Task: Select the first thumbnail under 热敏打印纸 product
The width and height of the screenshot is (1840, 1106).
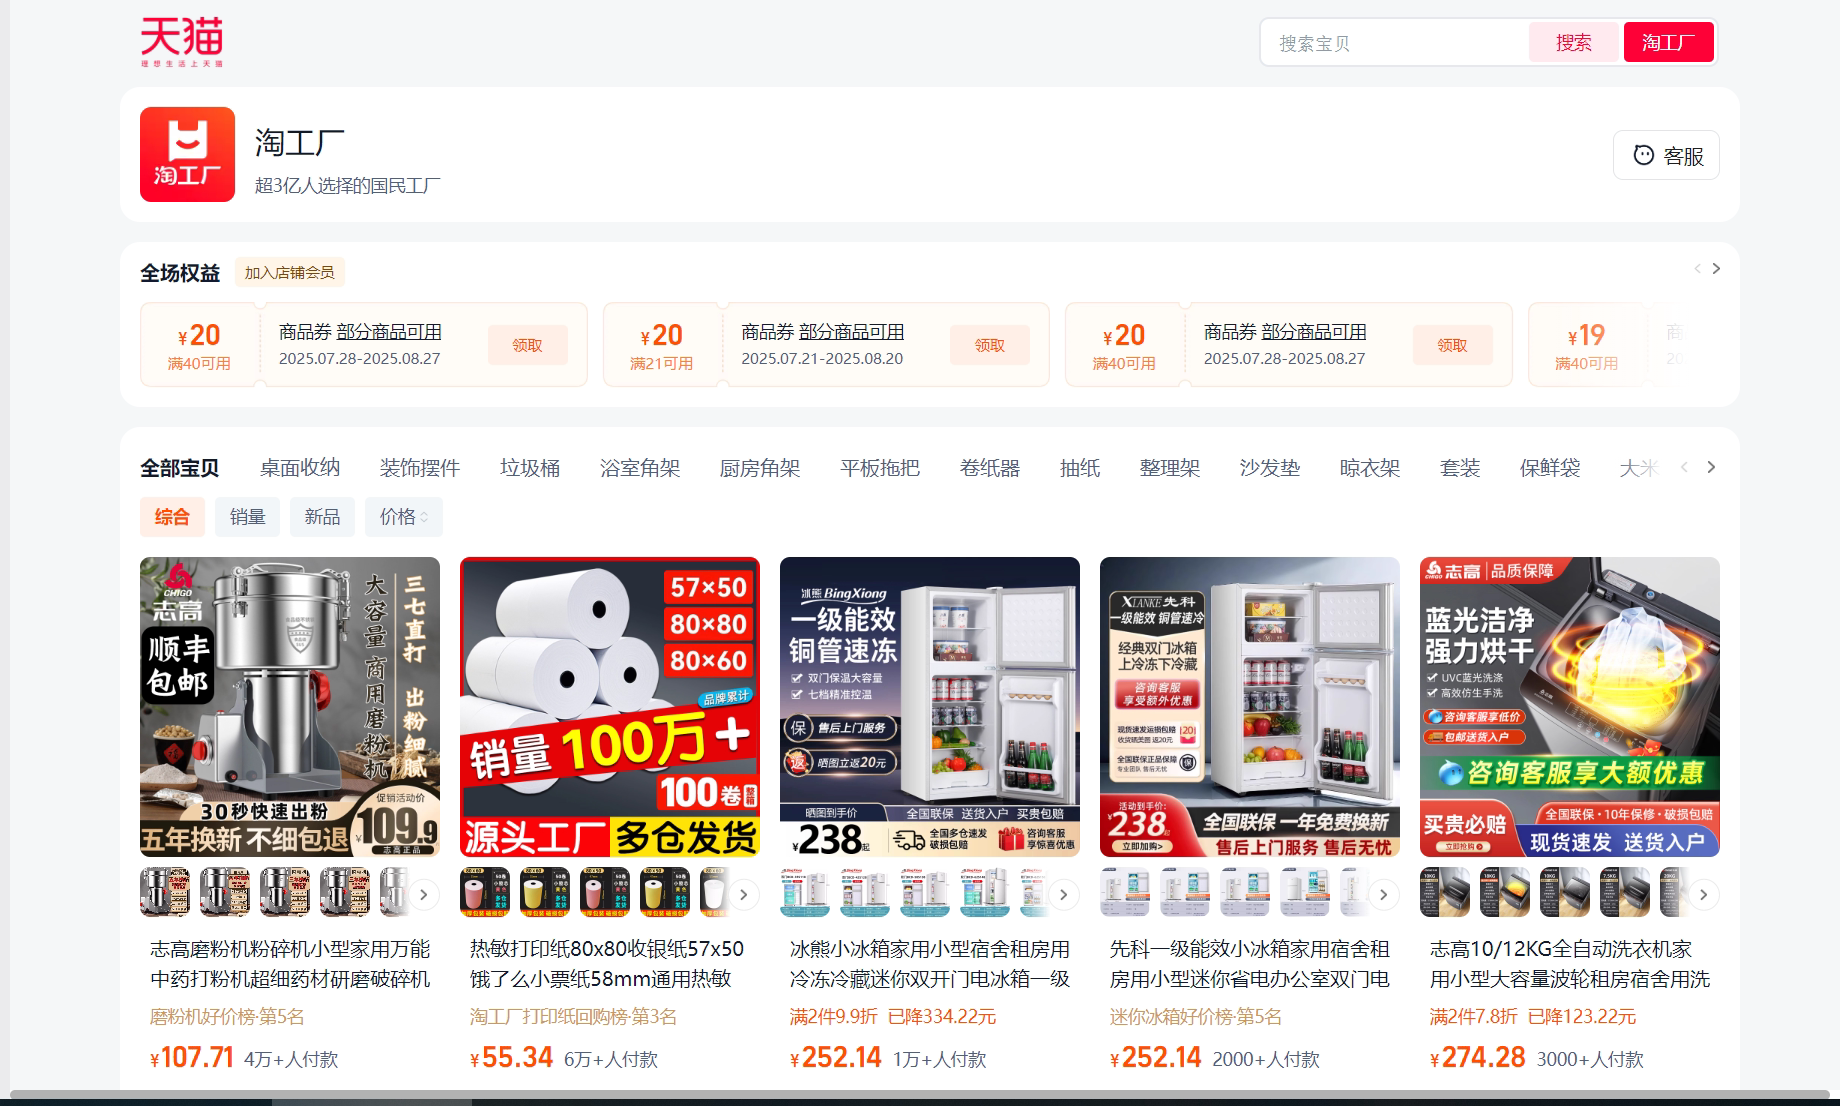Action: [484, 892]
